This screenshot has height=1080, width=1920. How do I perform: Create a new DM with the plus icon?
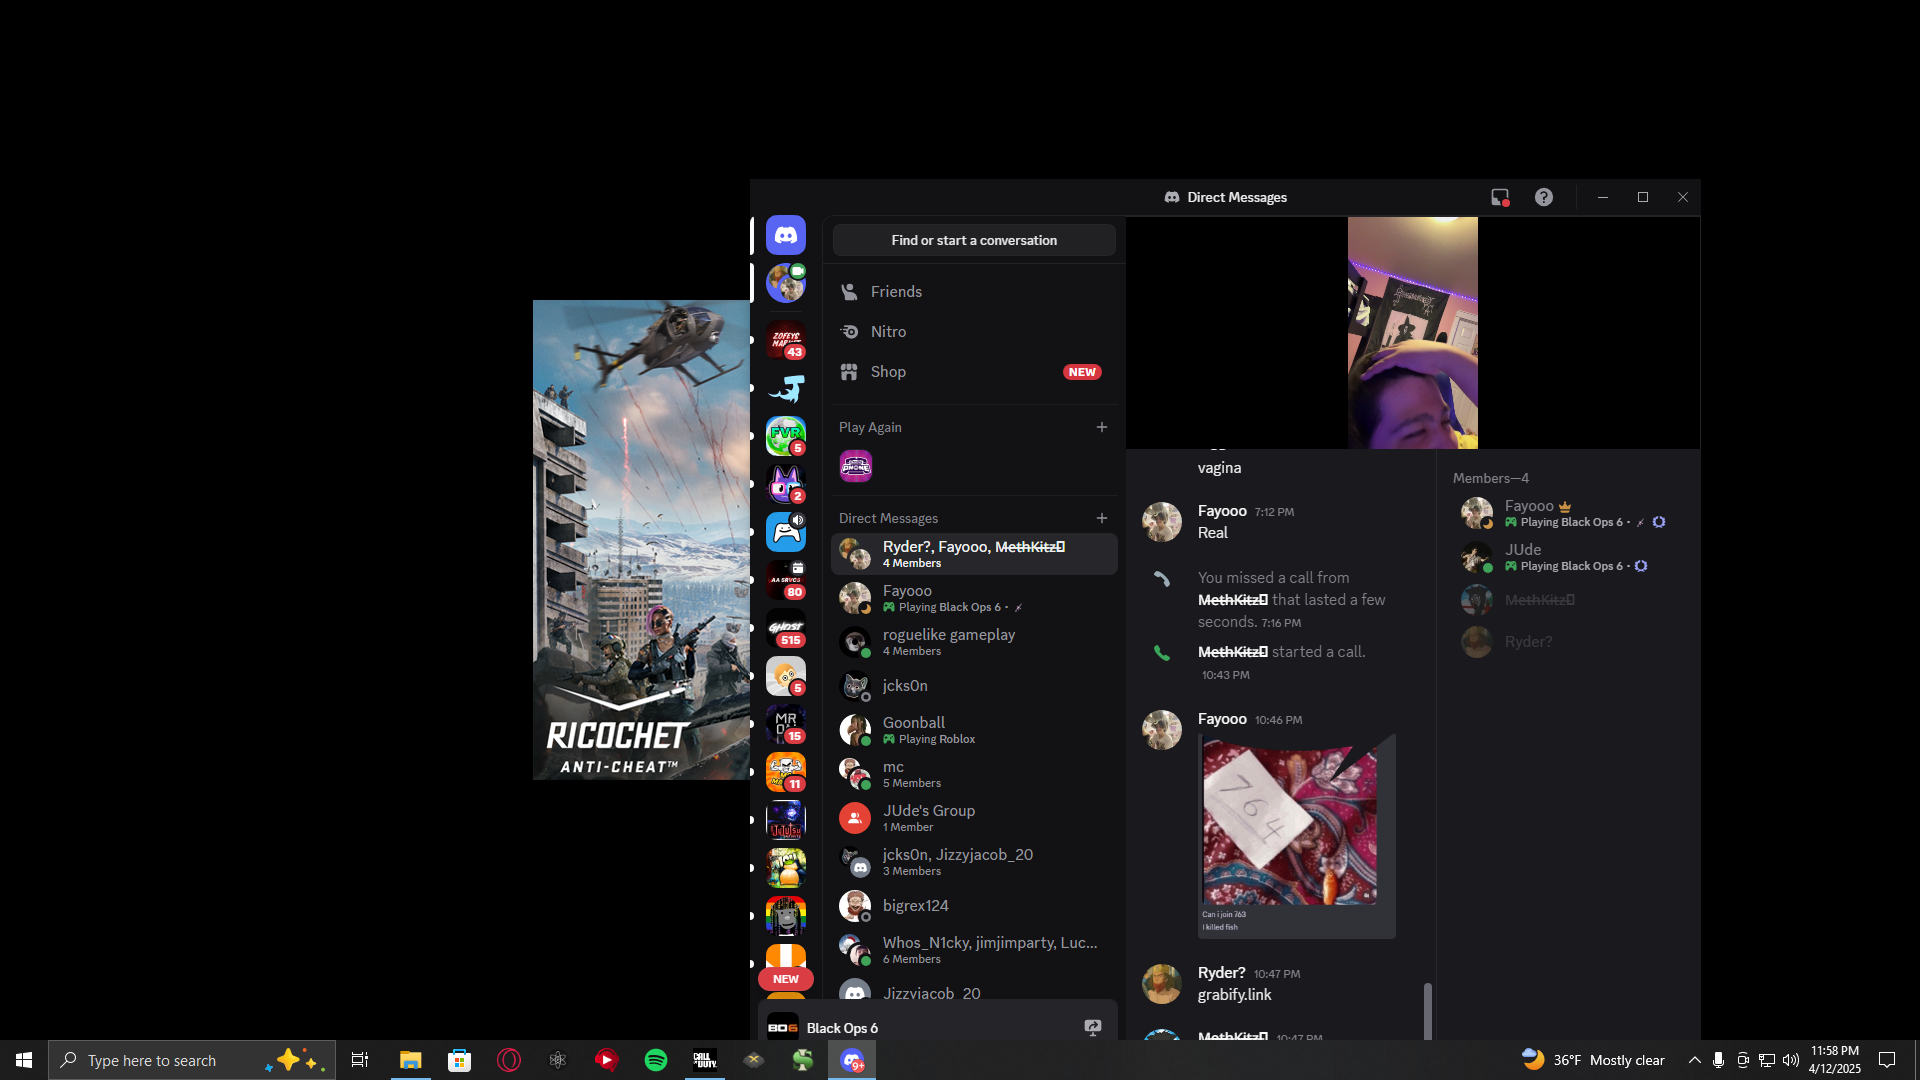tap(1102, 518)
